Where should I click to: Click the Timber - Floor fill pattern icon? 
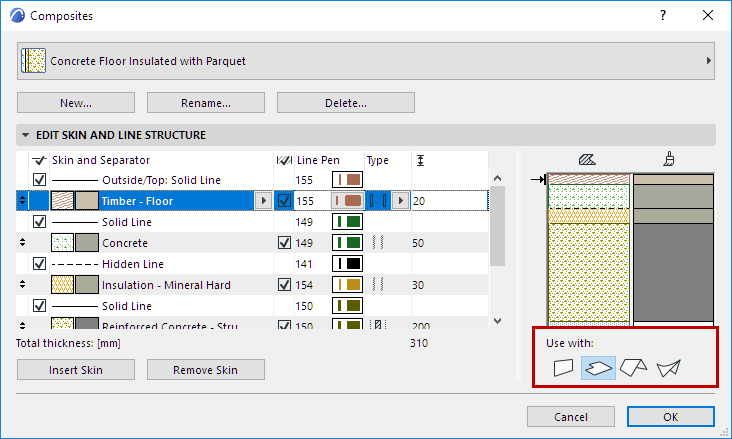pos(62,201)
